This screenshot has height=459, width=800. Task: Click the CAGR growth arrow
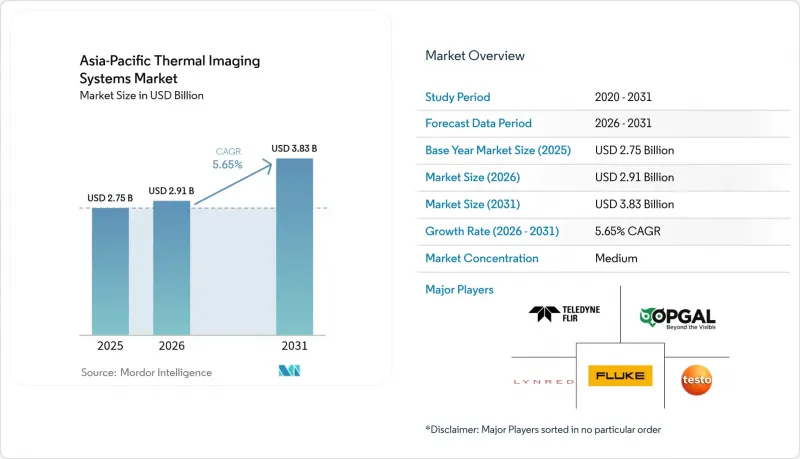click(x=234, y=182)
